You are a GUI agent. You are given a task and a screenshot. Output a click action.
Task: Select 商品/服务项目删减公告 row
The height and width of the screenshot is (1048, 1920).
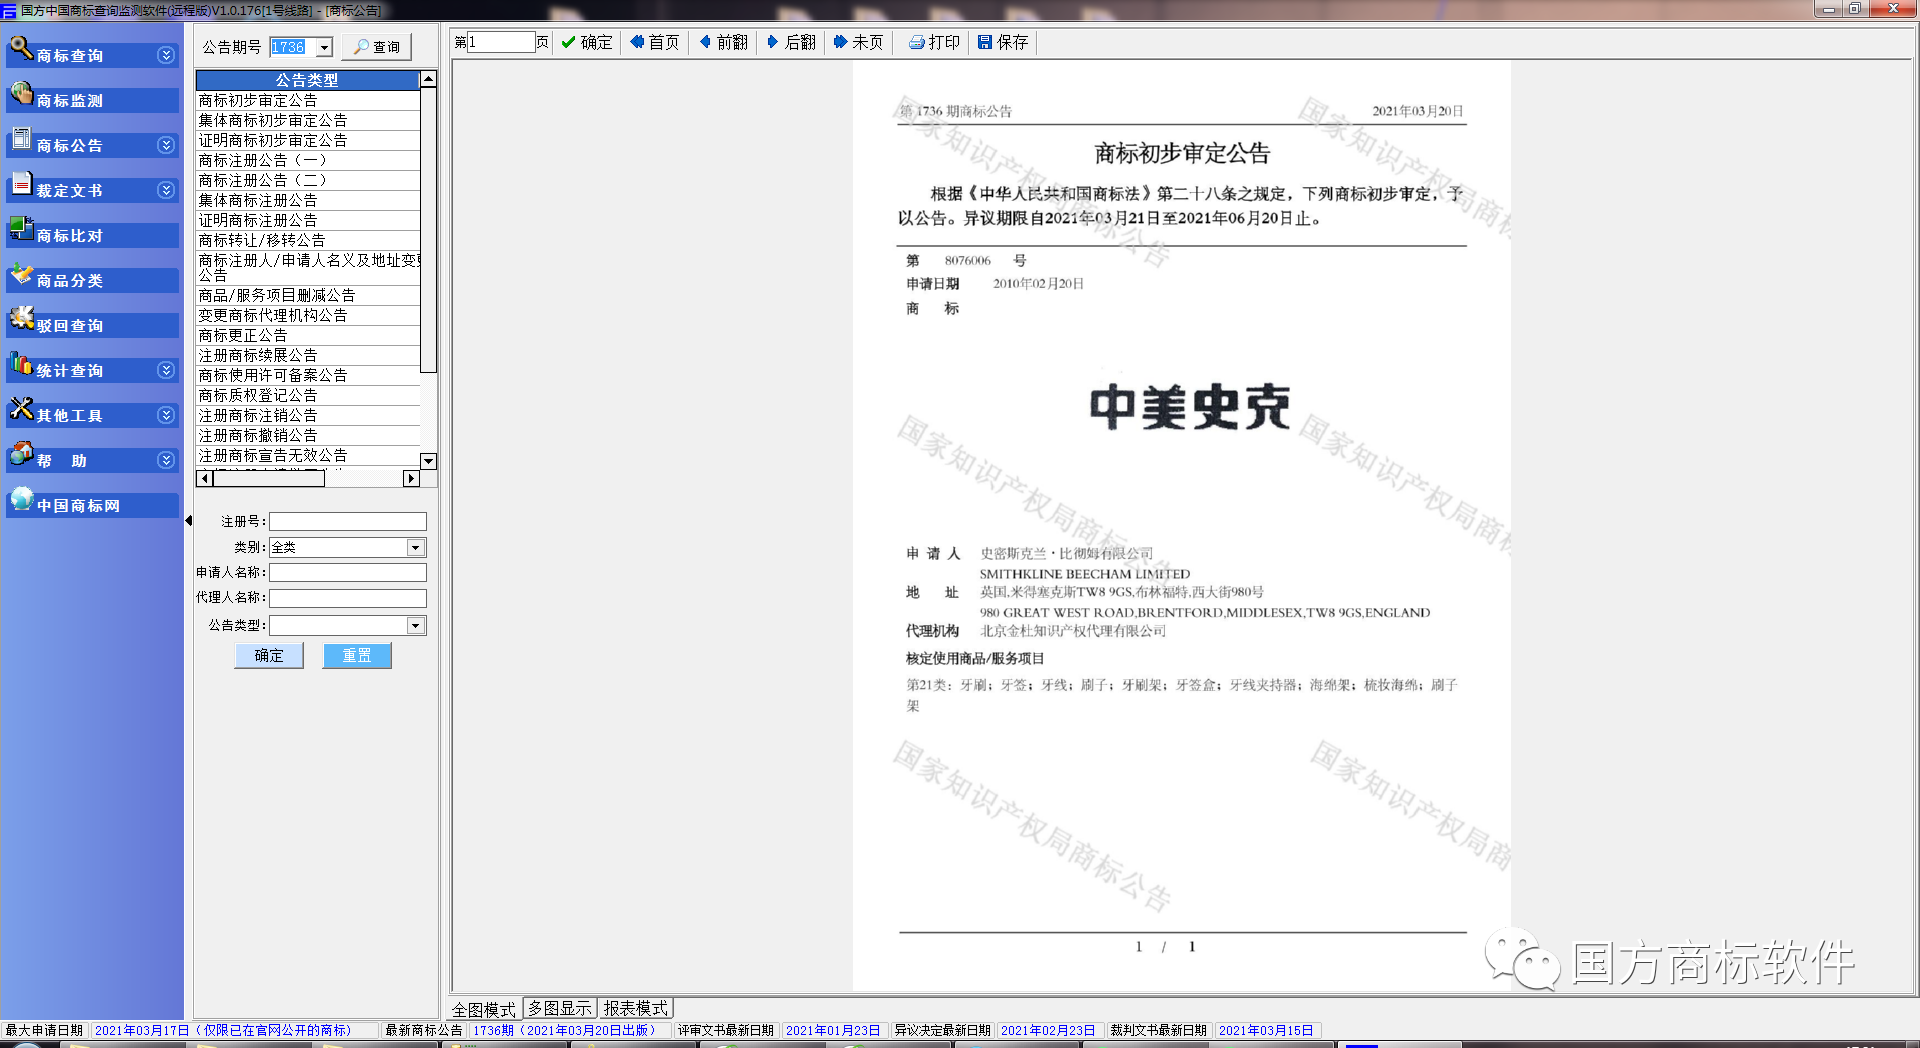(308, 295)
